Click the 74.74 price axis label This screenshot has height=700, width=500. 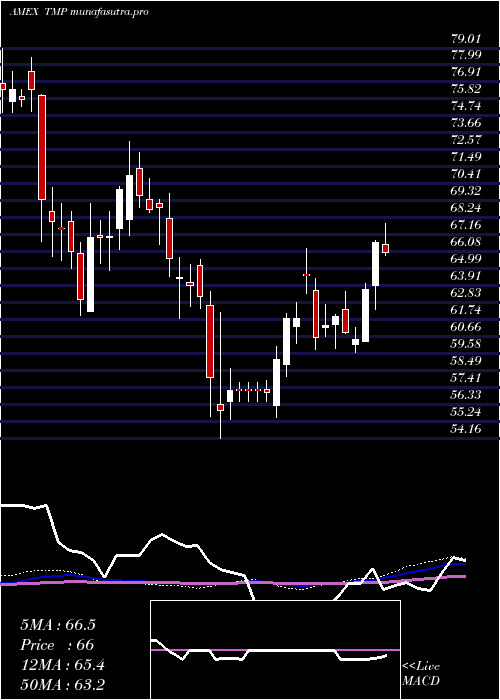click(466, 106)
